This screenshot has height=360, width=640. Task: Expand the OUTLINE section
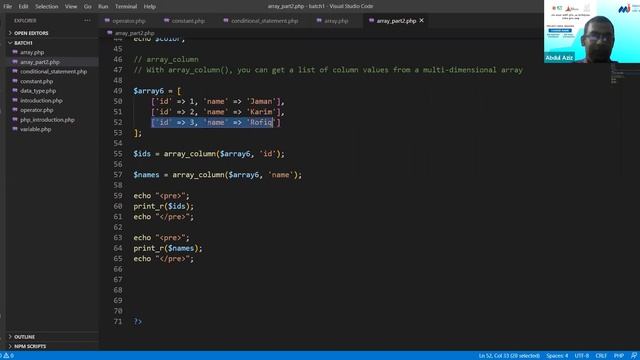(x=24, y=337)
